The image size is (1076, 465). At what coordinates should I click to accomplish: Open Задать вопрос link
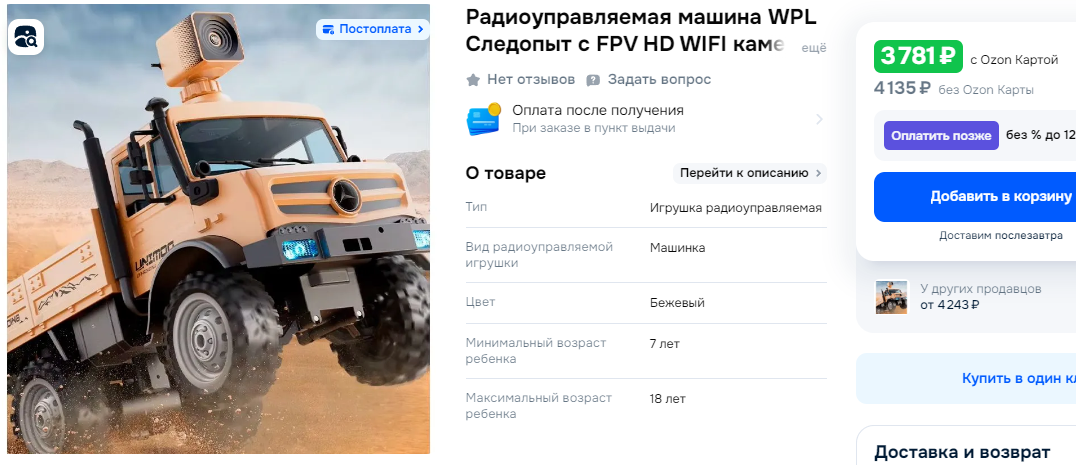(659, 80)
